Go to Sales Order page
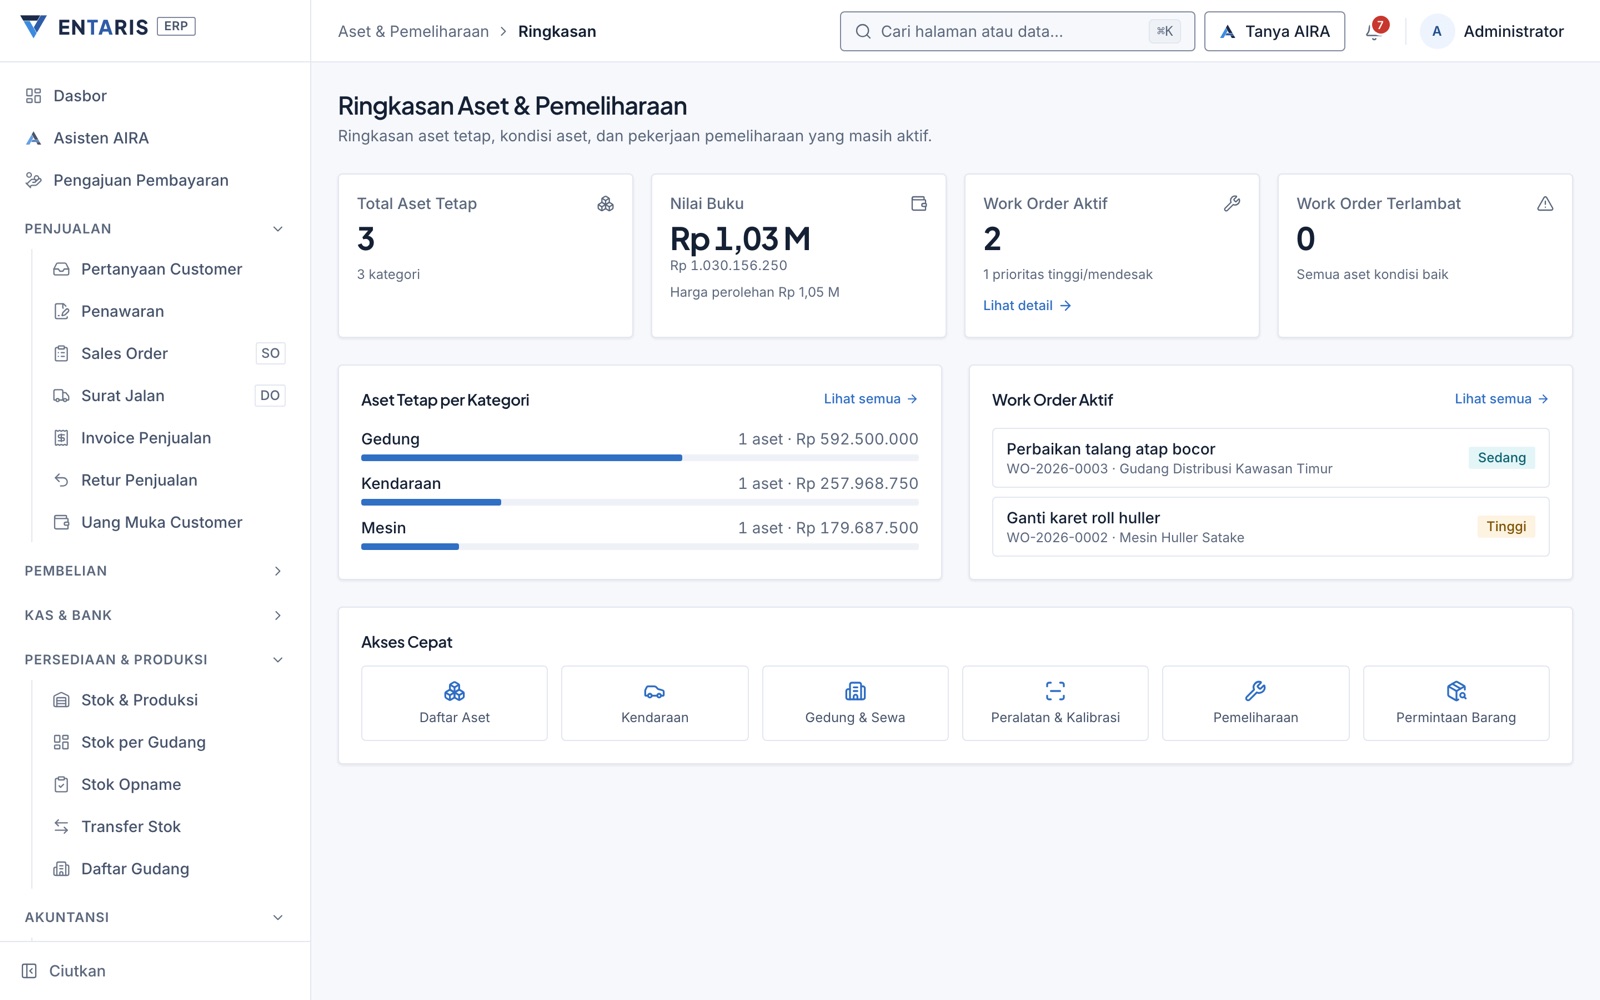Screen dimensions: 1600x1000 (x=169, y=353)
